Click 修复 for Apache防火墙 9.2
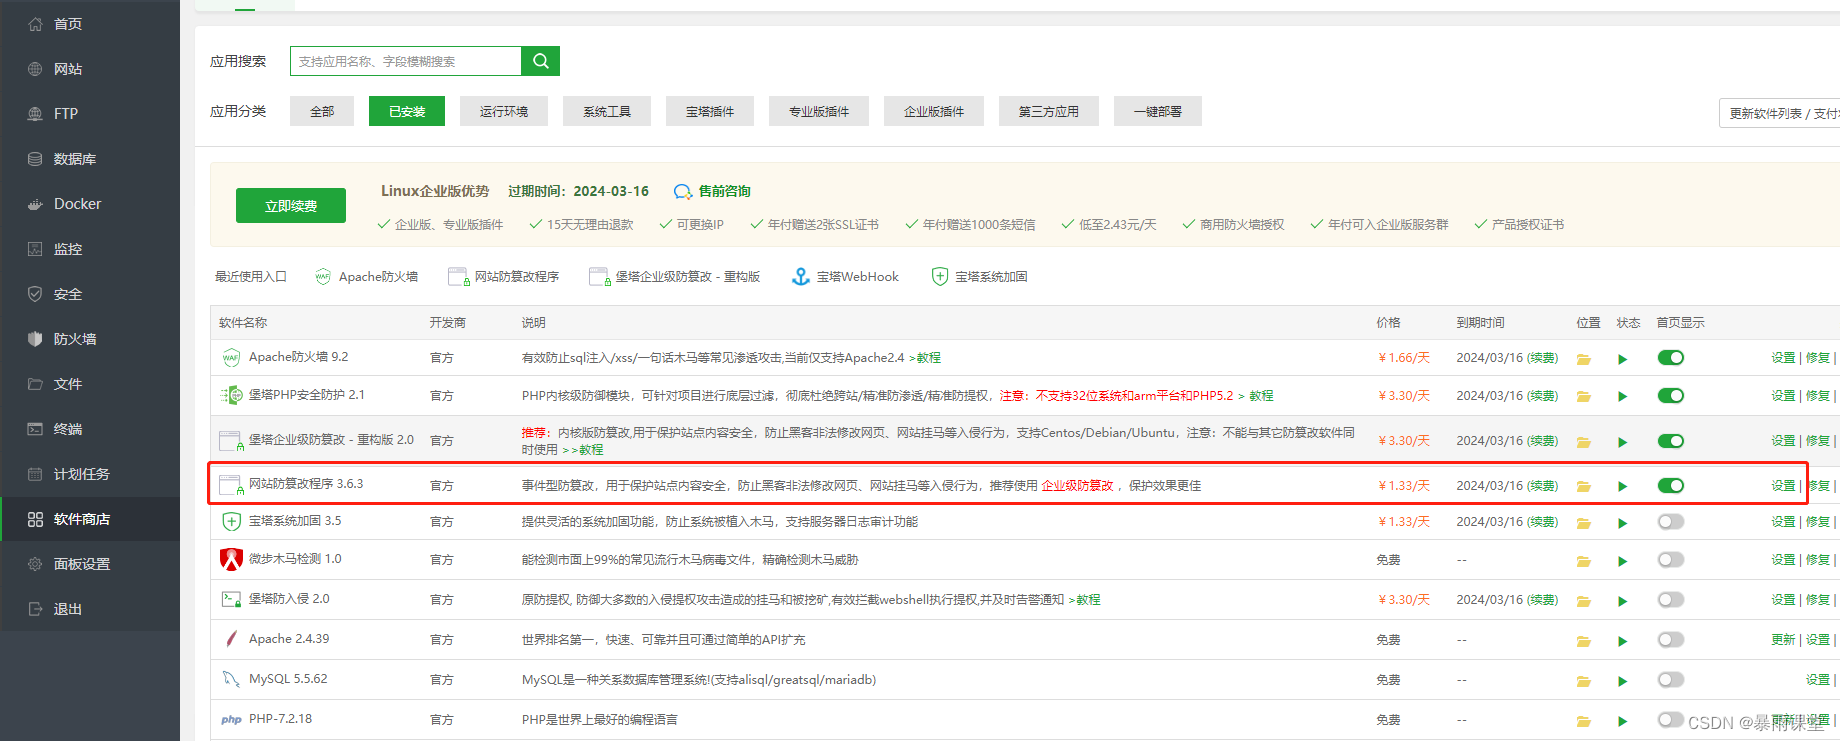 [1817, 358]
